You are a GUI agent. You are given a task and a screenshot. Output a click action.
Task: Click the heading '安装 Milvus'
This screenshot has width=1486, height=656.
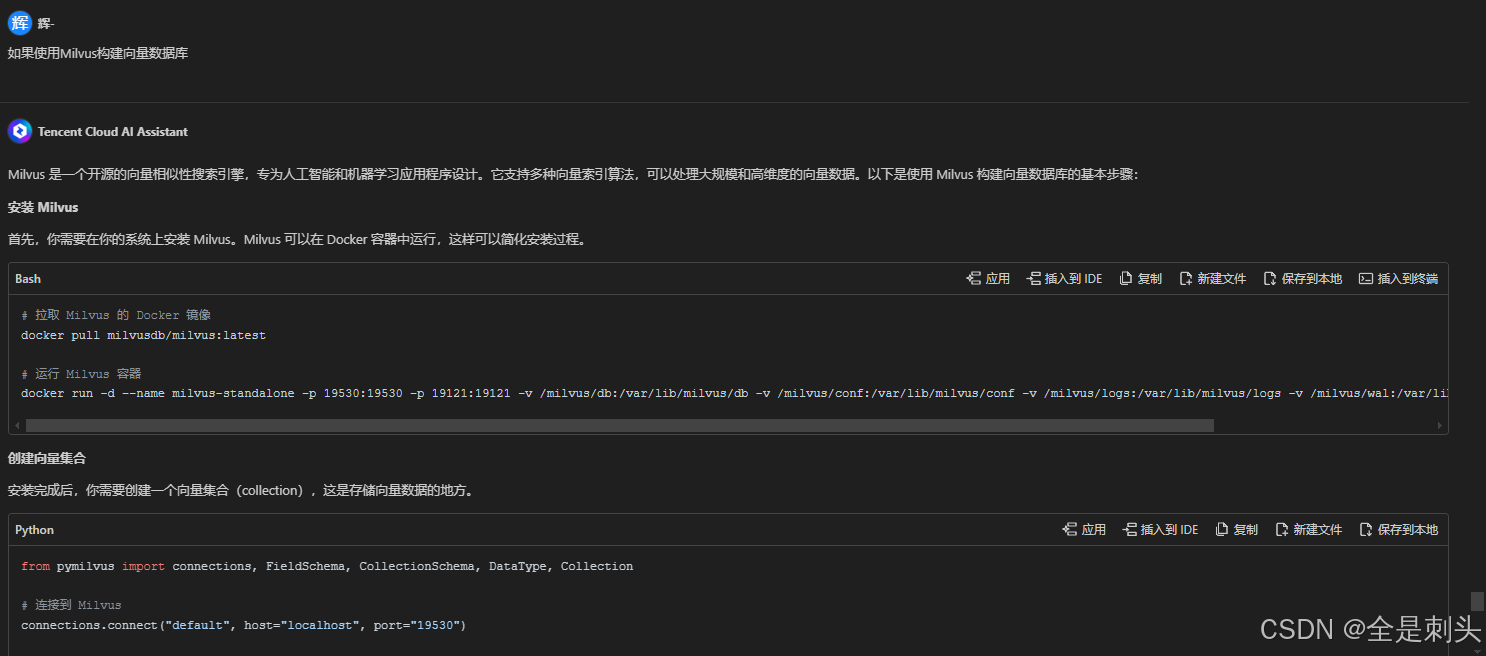[x=43, y=208]
